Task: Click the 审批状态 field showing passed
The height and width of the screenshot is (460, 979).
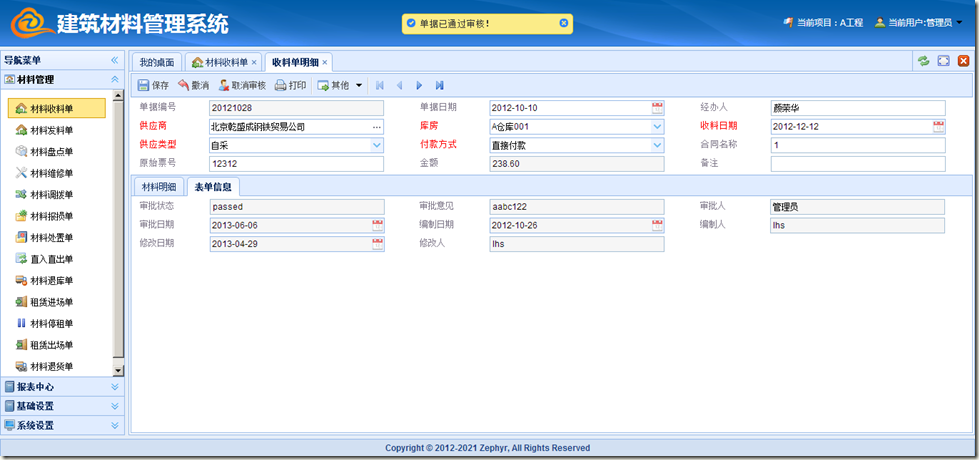Action: 297,207
